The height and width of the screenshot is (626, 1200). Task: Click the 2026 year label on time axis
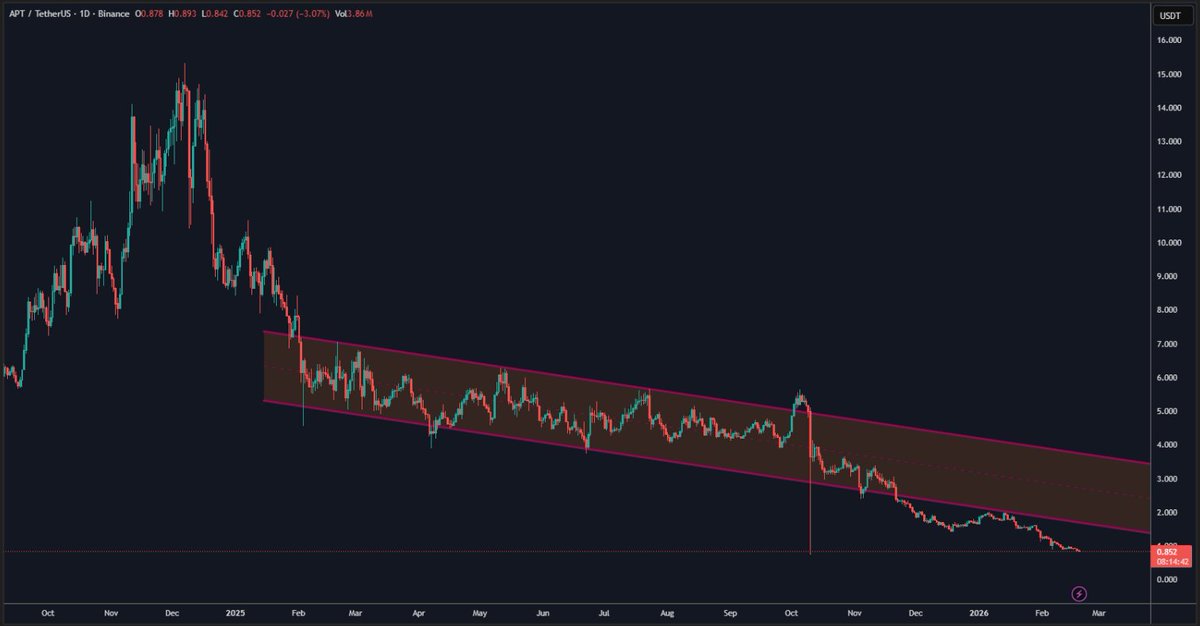pyautogui.click(x=979, y=611)
